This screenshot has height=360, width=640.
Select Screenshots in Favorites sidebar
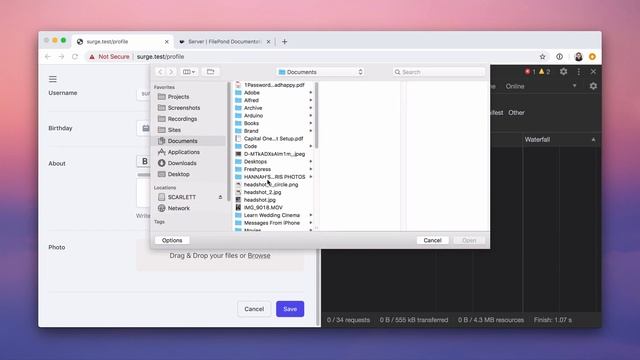(x=184, y=108)
